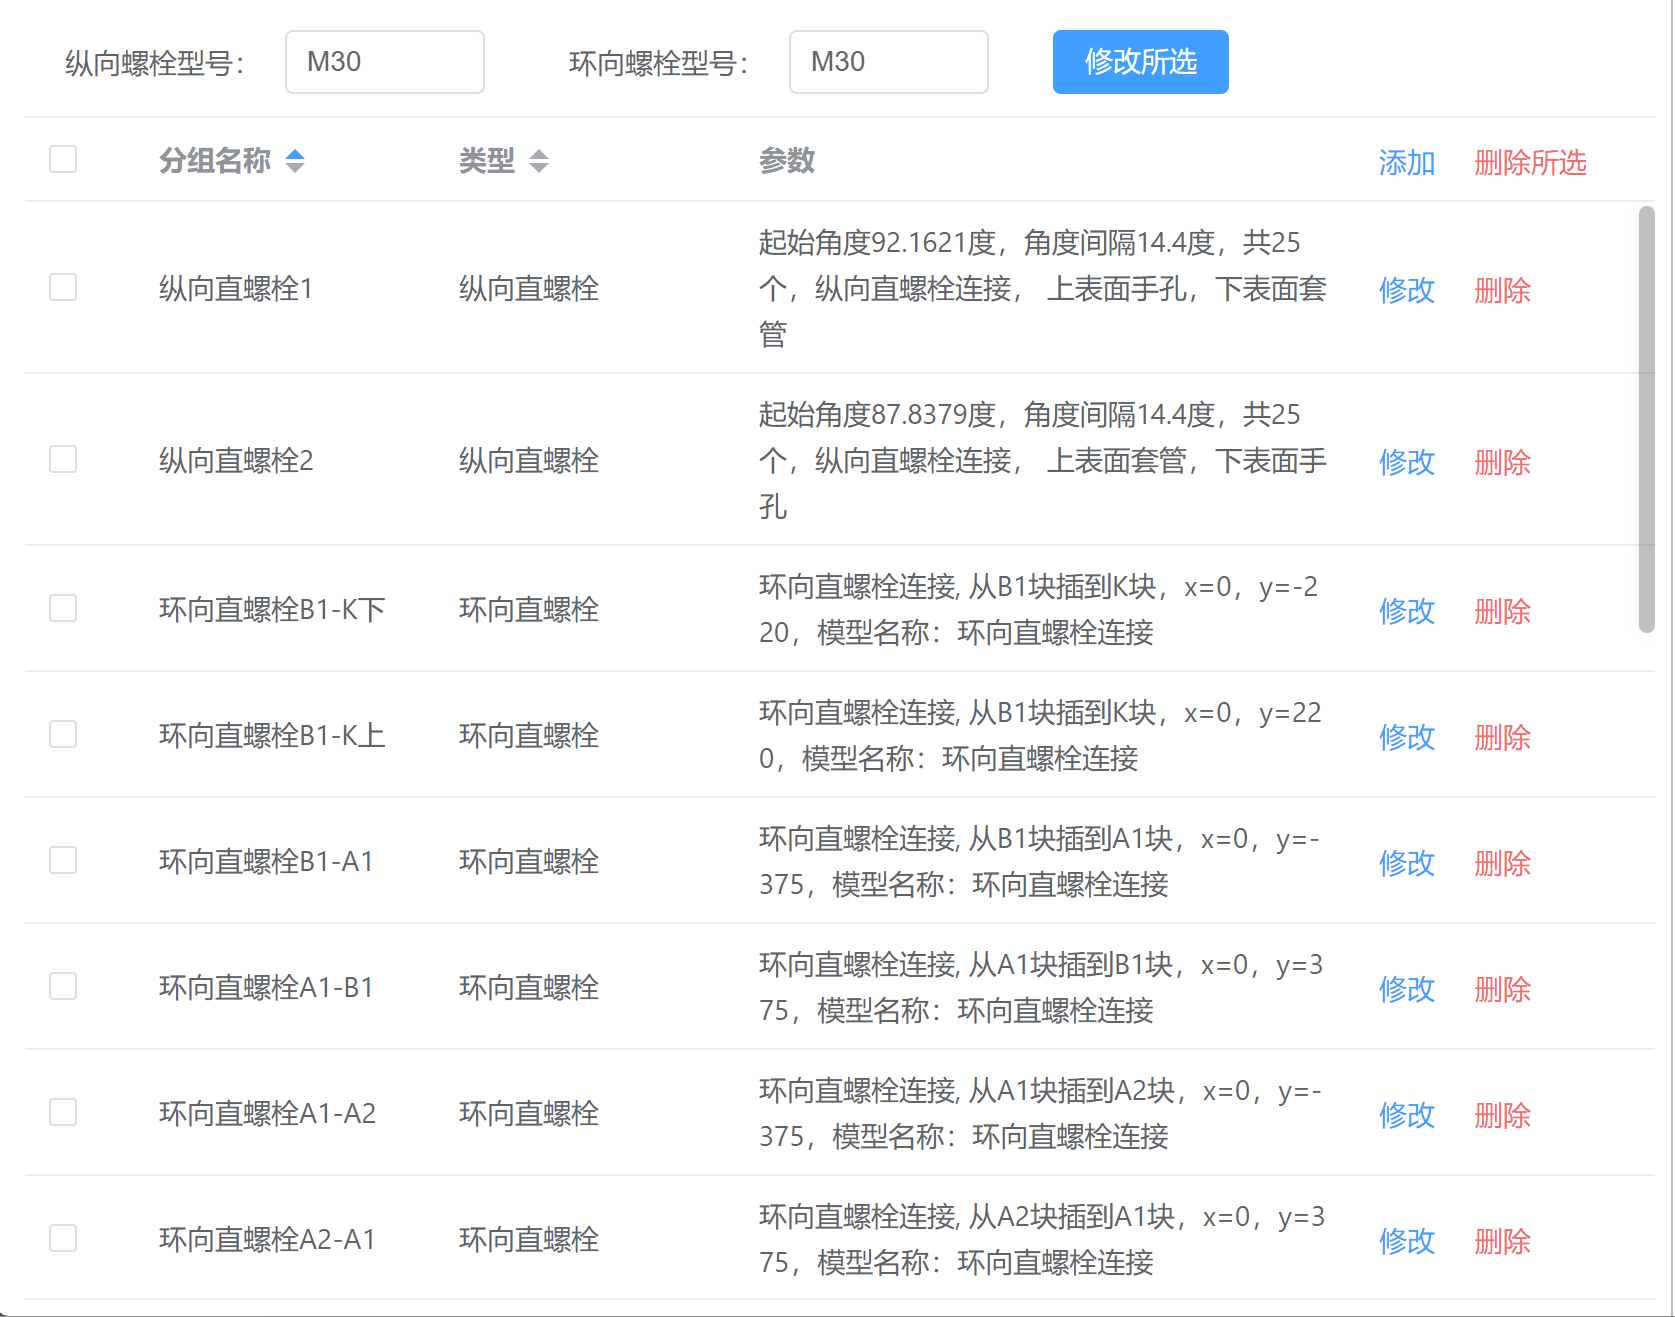This screenshot has width=1675, height=1317.
Task: Click type cell of 环向直螺栓A2-A1 row
Action: pos(529,1240)
